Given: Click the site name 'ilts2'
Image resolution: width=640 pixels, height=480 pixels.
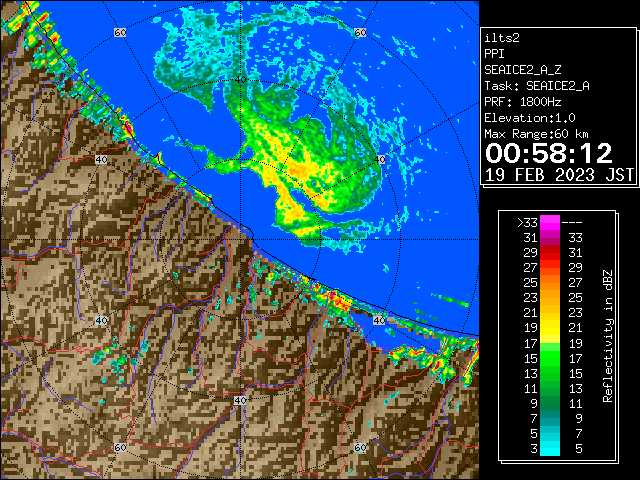Looking at the screenshot, I should click(x=502, y=38).
